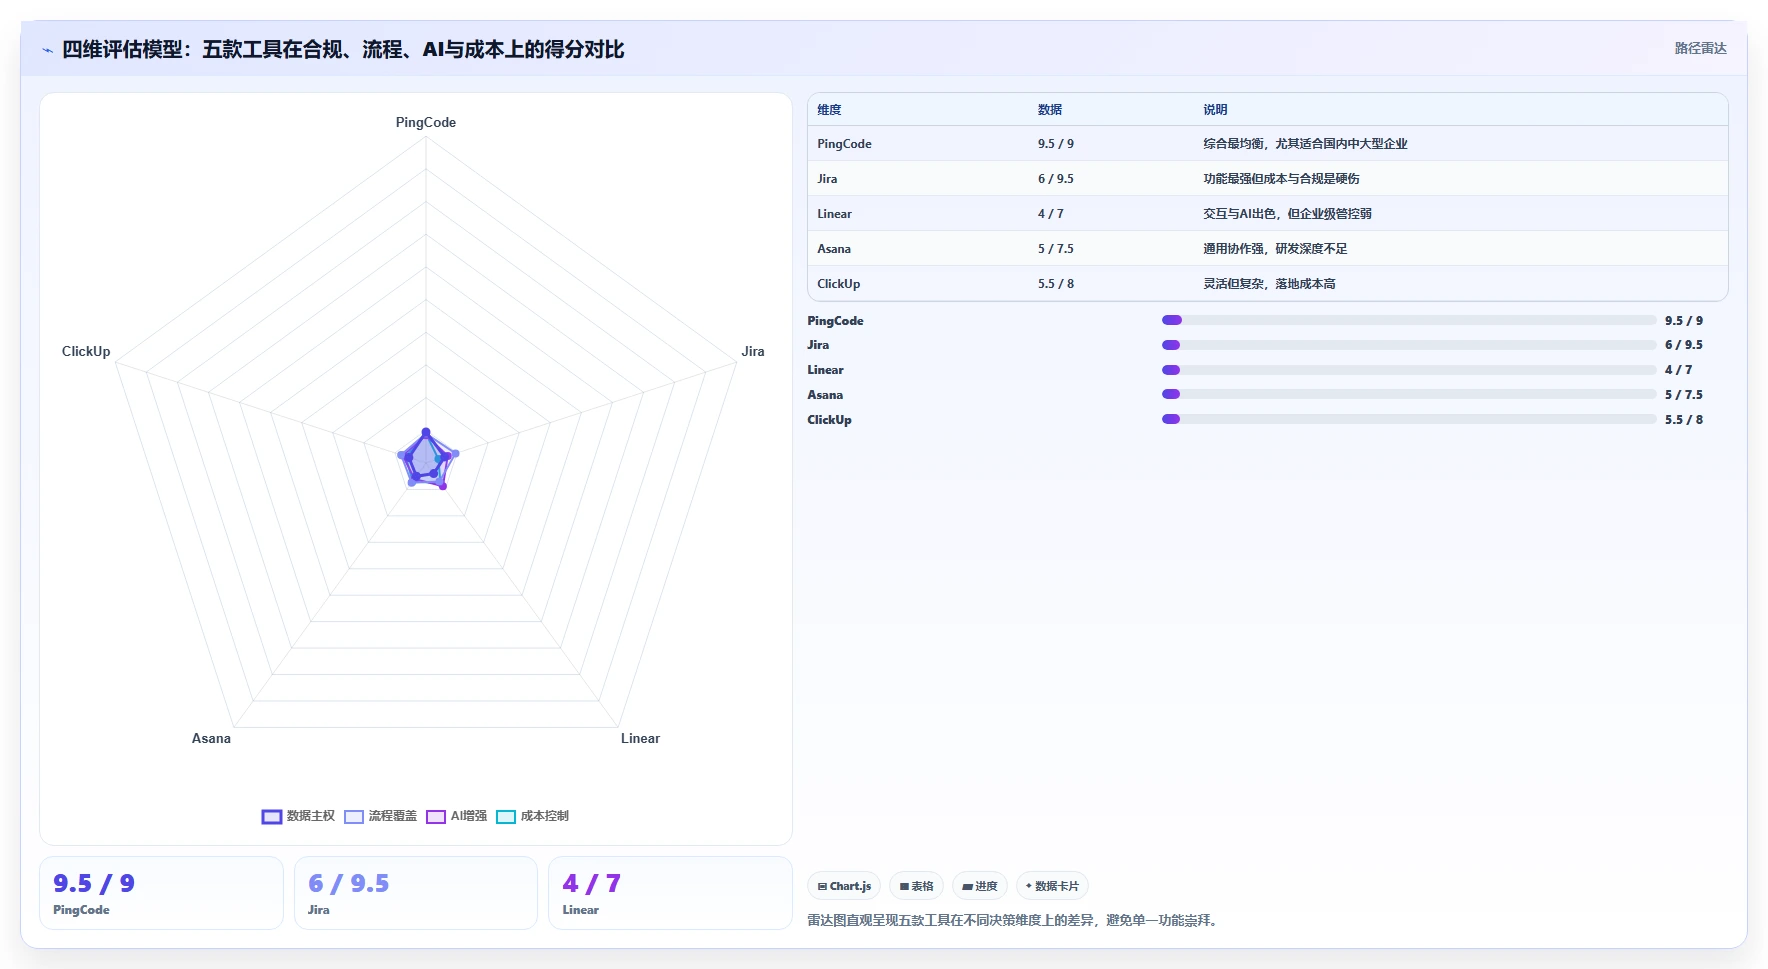This screenshot has width=1768, height=969.
Task: Click ClickUp in the table's 维度 column
Action: click(x=838, y=284)
